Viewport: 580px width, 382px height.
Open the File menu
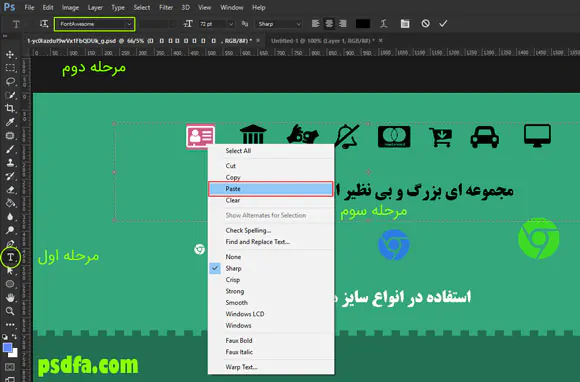(29, 7)
